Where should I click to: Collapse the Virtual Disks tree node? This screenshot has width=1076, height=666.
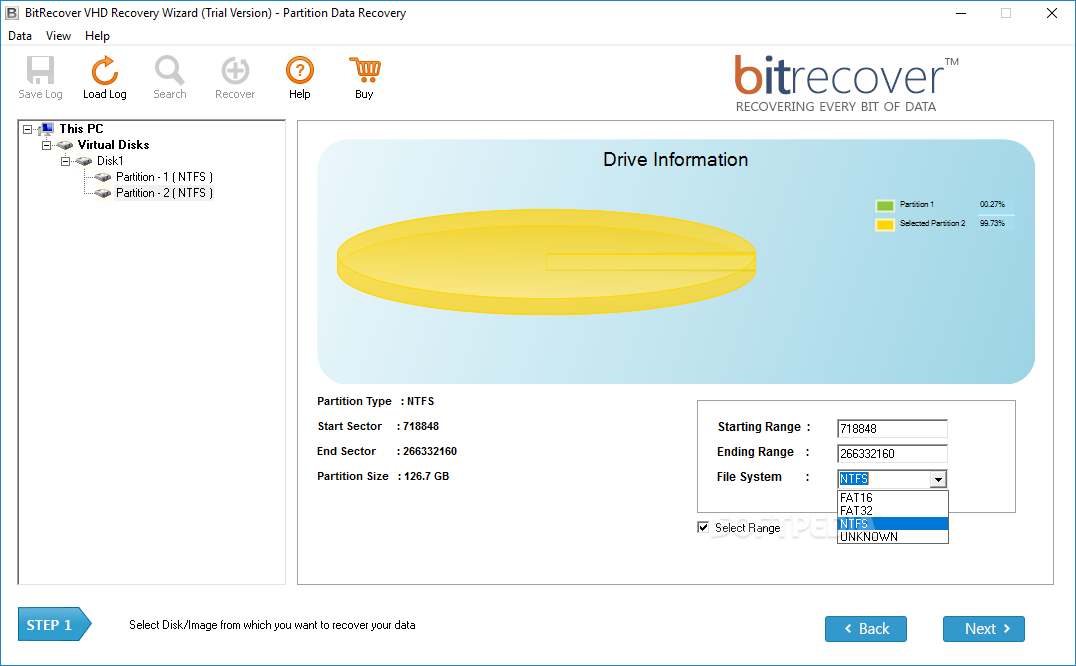pos(47,145)
